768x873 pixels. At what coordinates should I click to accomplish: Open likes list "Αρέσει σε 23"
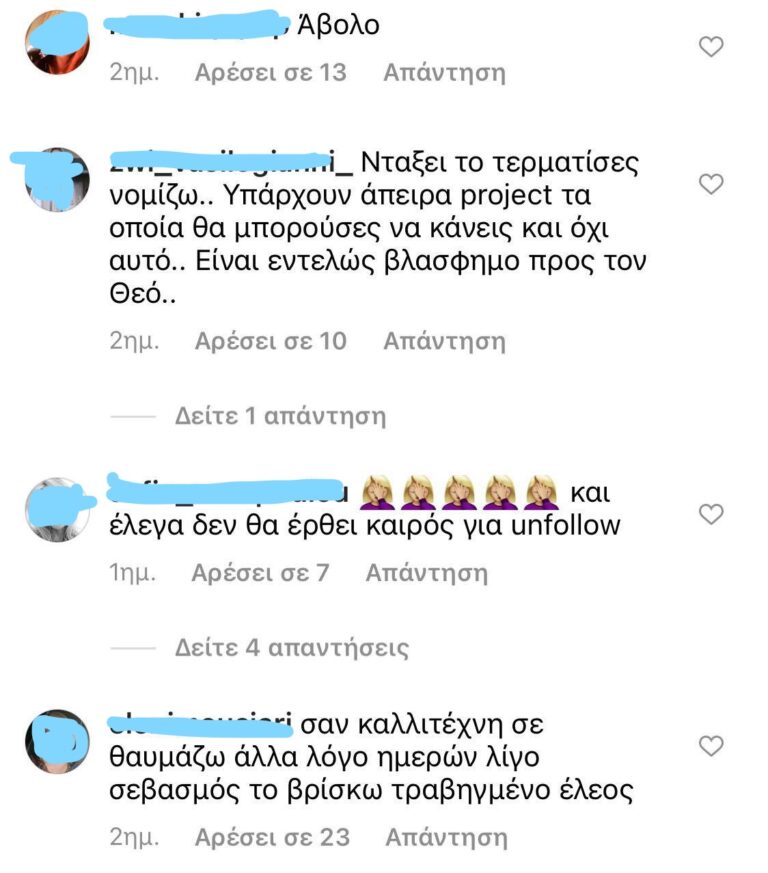(x=272, y=837)
